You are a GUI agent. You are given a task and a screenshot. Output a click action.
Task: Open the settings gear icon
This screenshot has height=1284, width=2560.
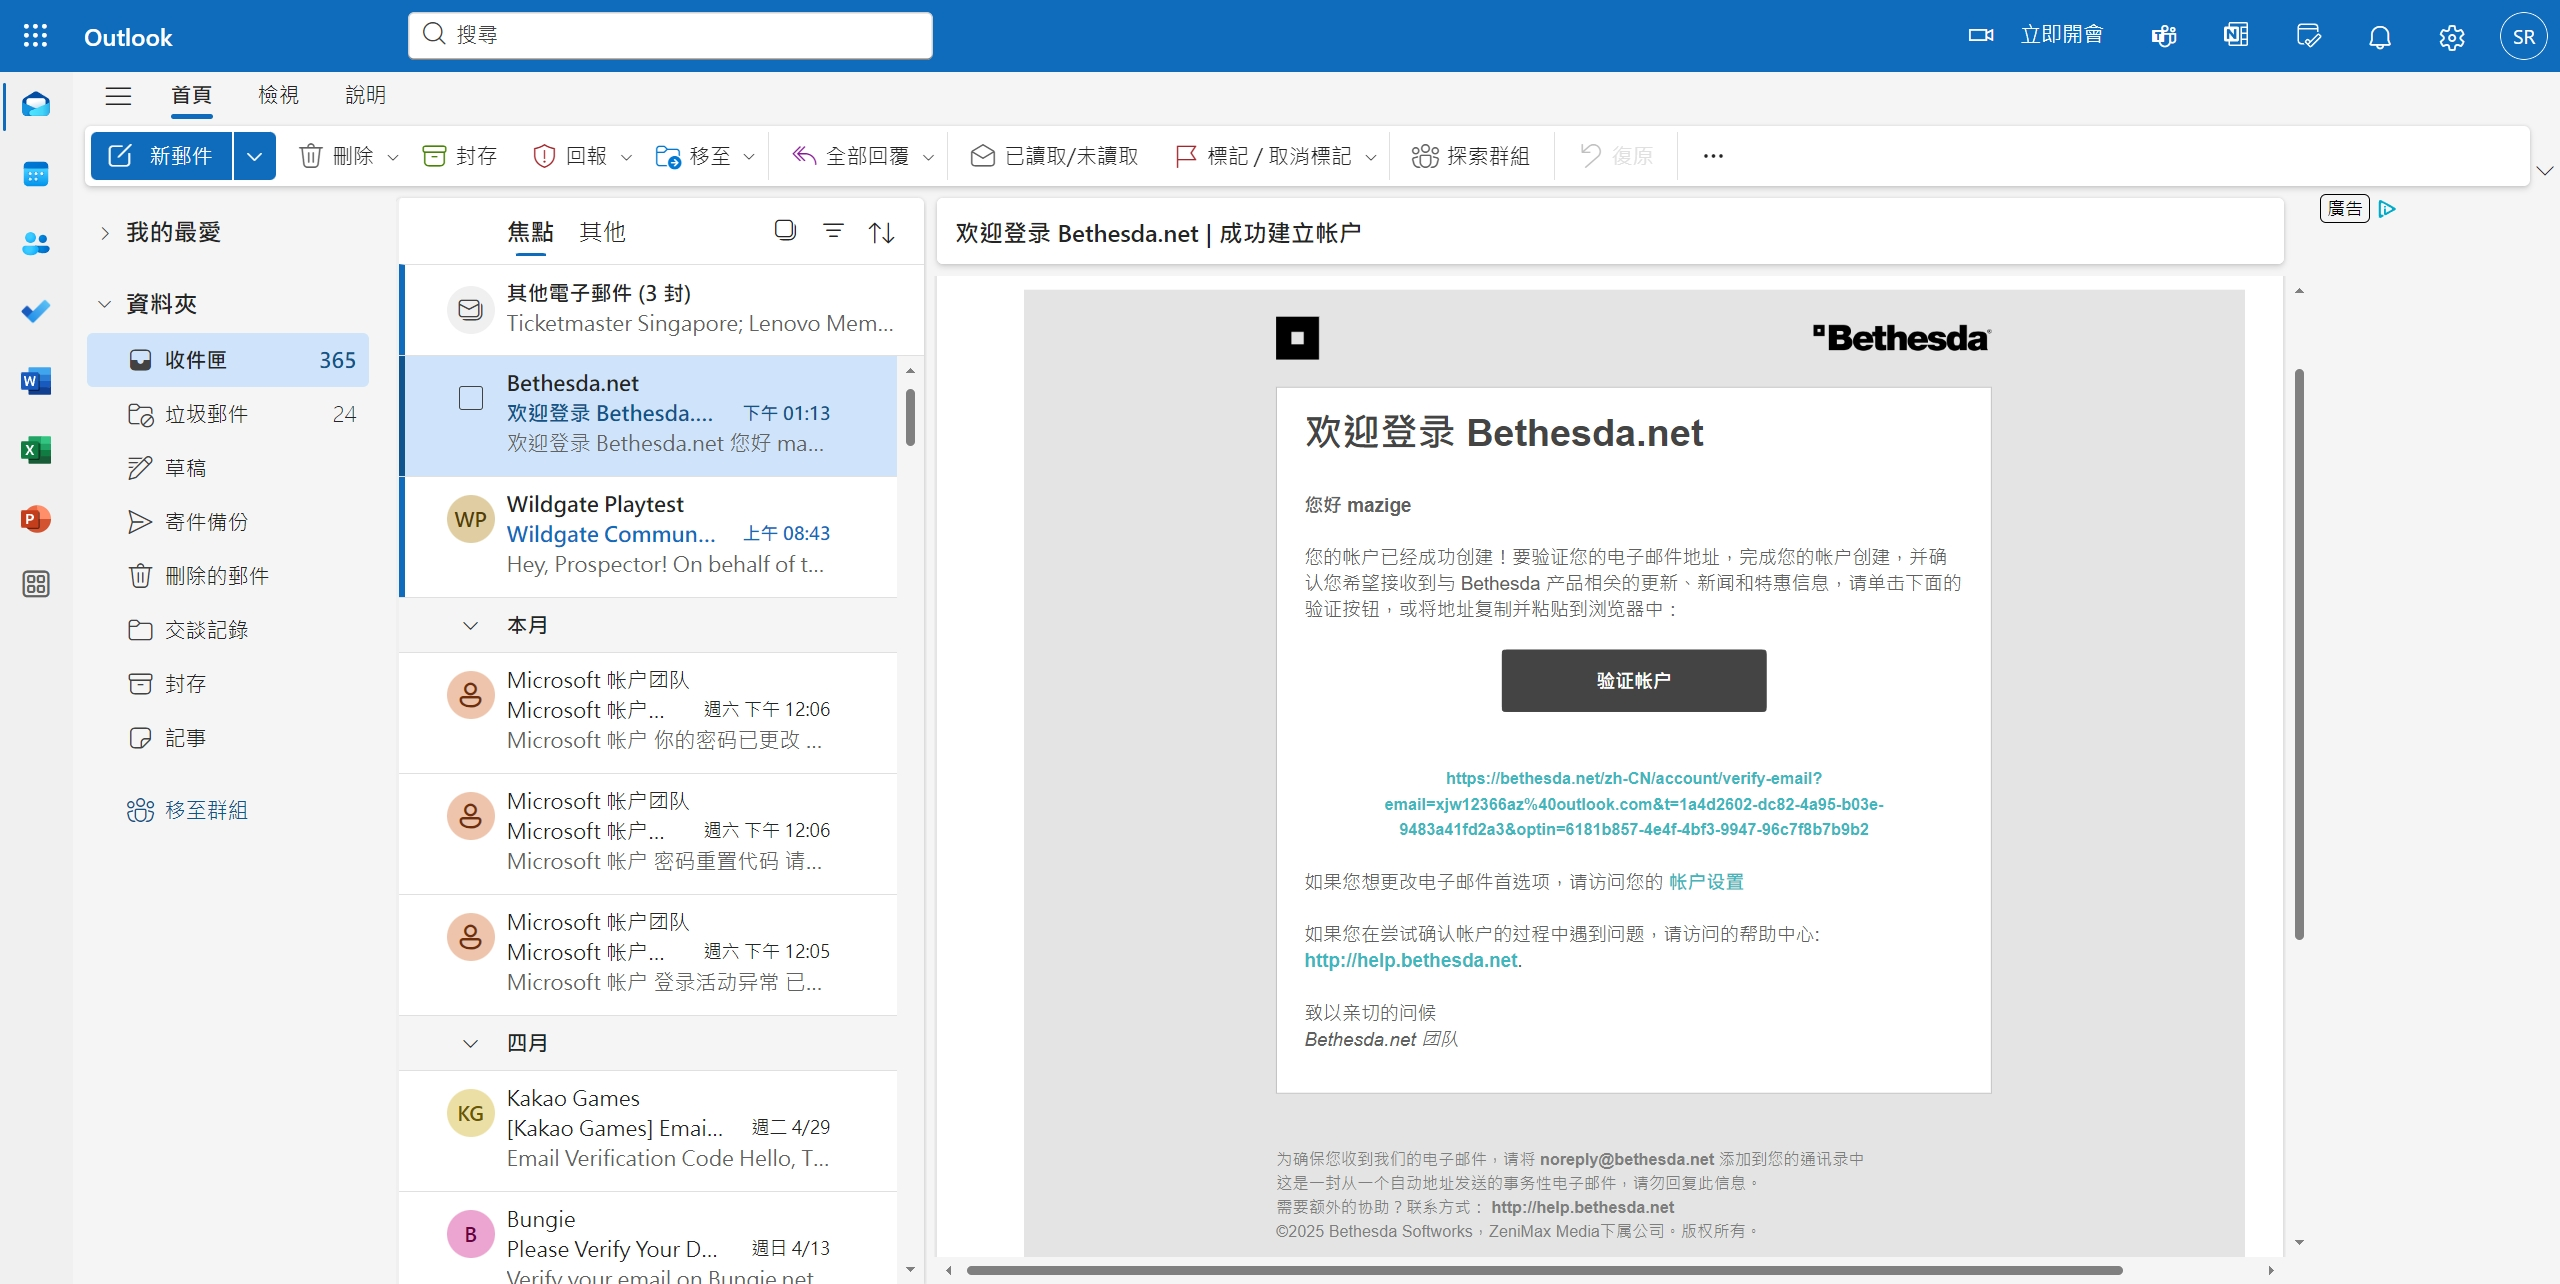[2451, 37]
